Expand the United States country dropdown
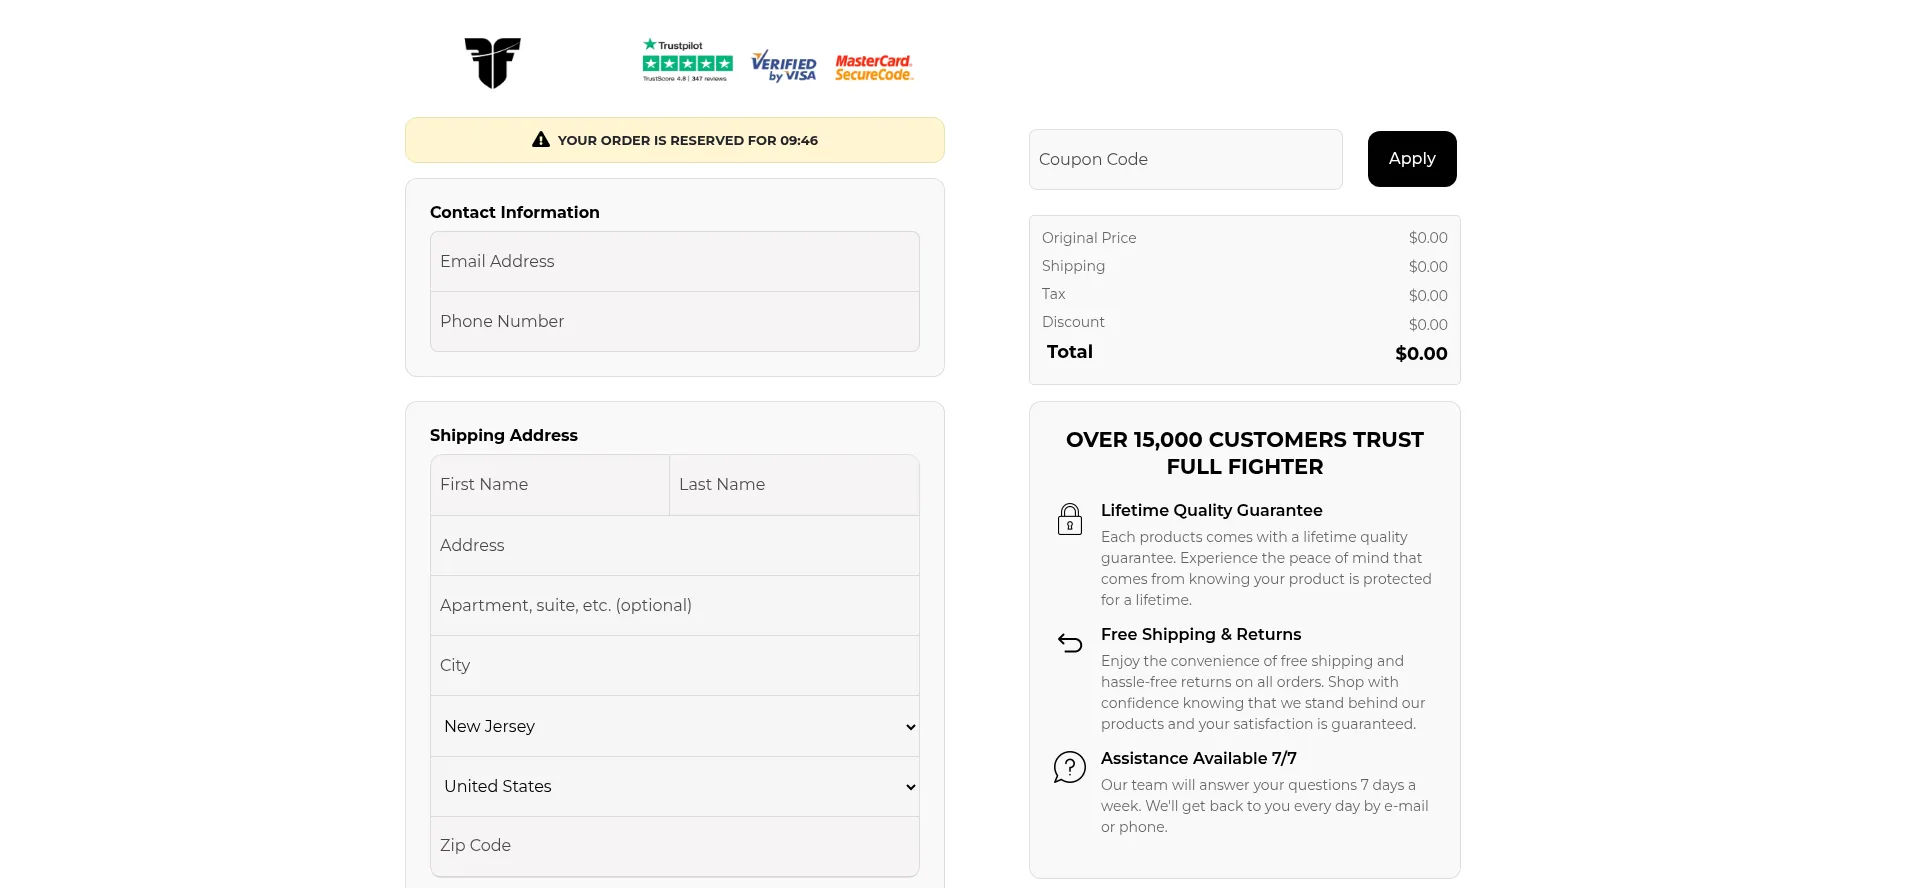 coord(675,786)
